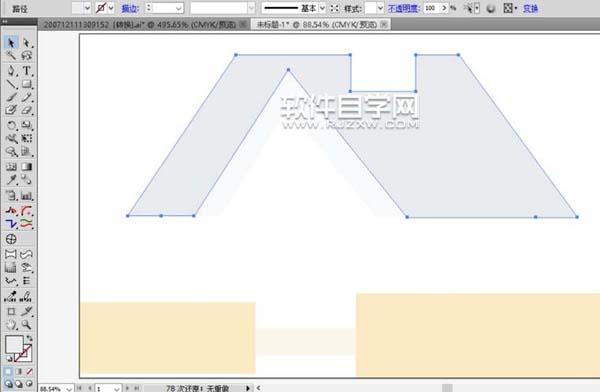Select the Gradient tool
Image resolution: width=600 pixels, height=392 pixels.
coord(26,167)
